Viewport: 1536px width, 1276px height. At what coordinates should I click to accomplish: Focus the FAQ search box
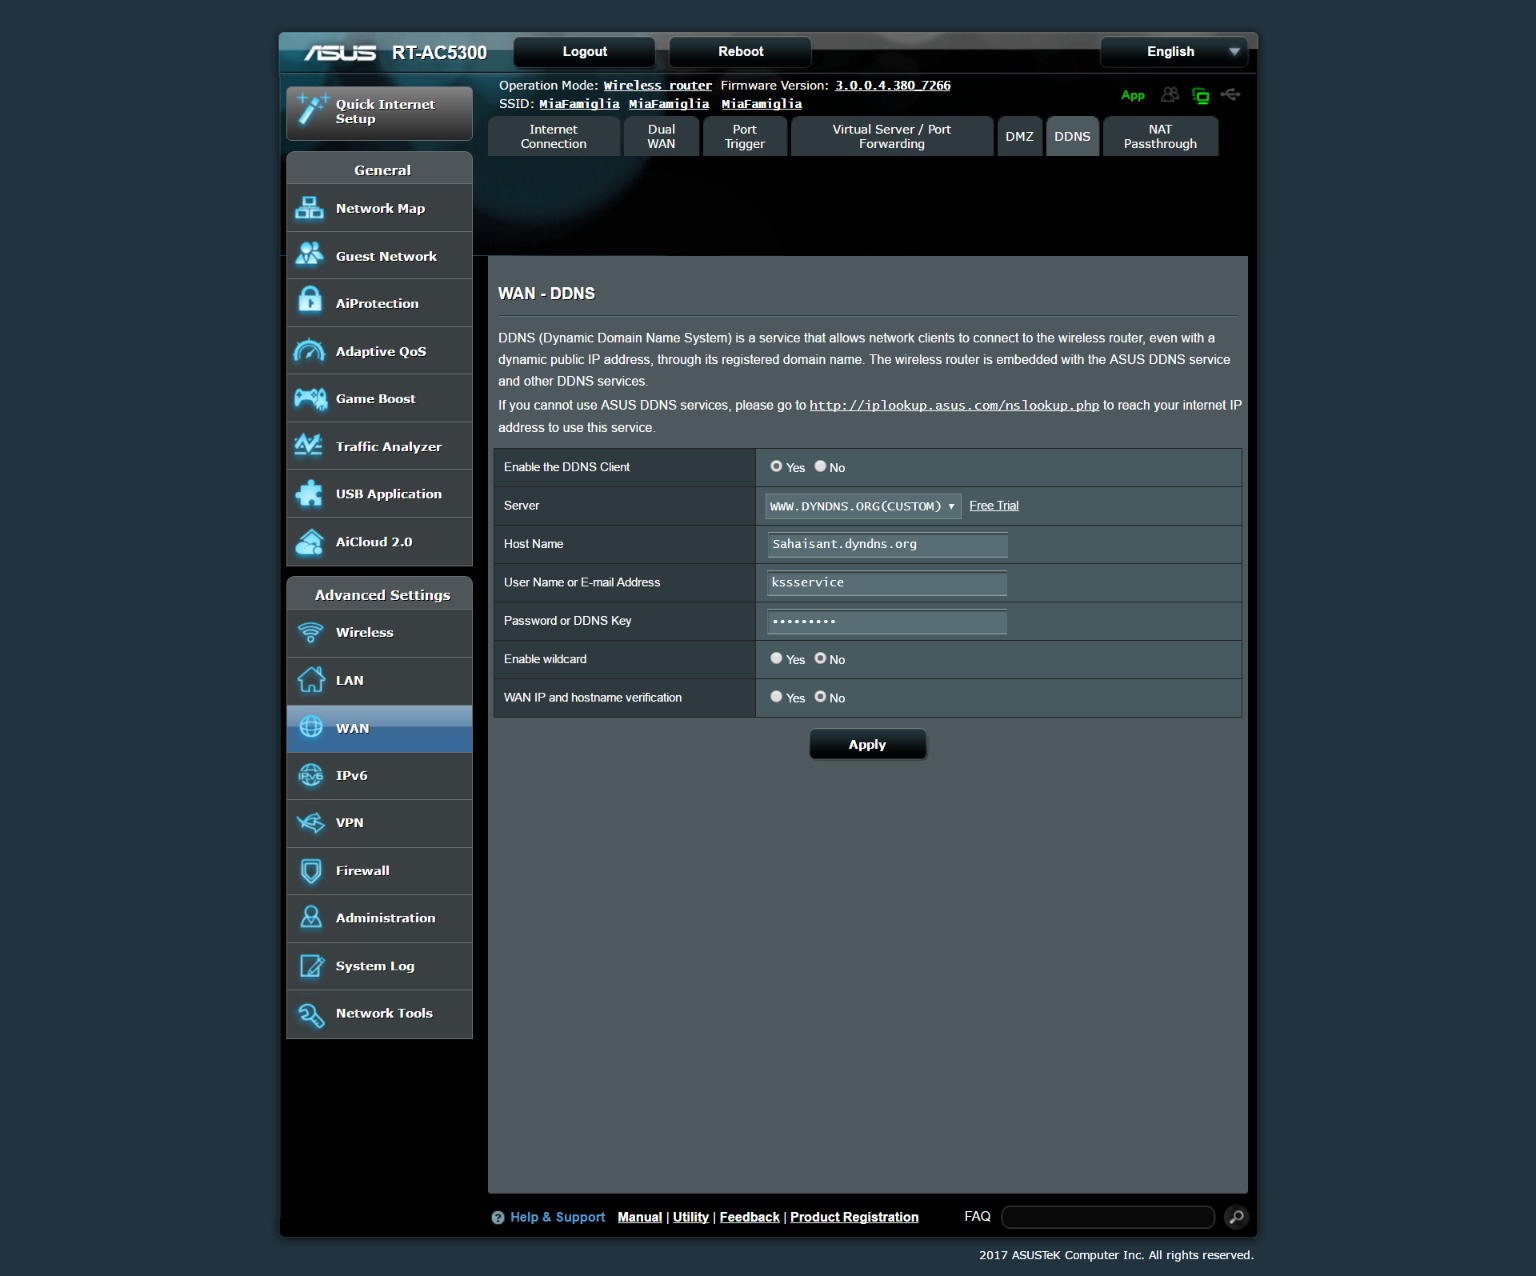coord(1108,1217)
